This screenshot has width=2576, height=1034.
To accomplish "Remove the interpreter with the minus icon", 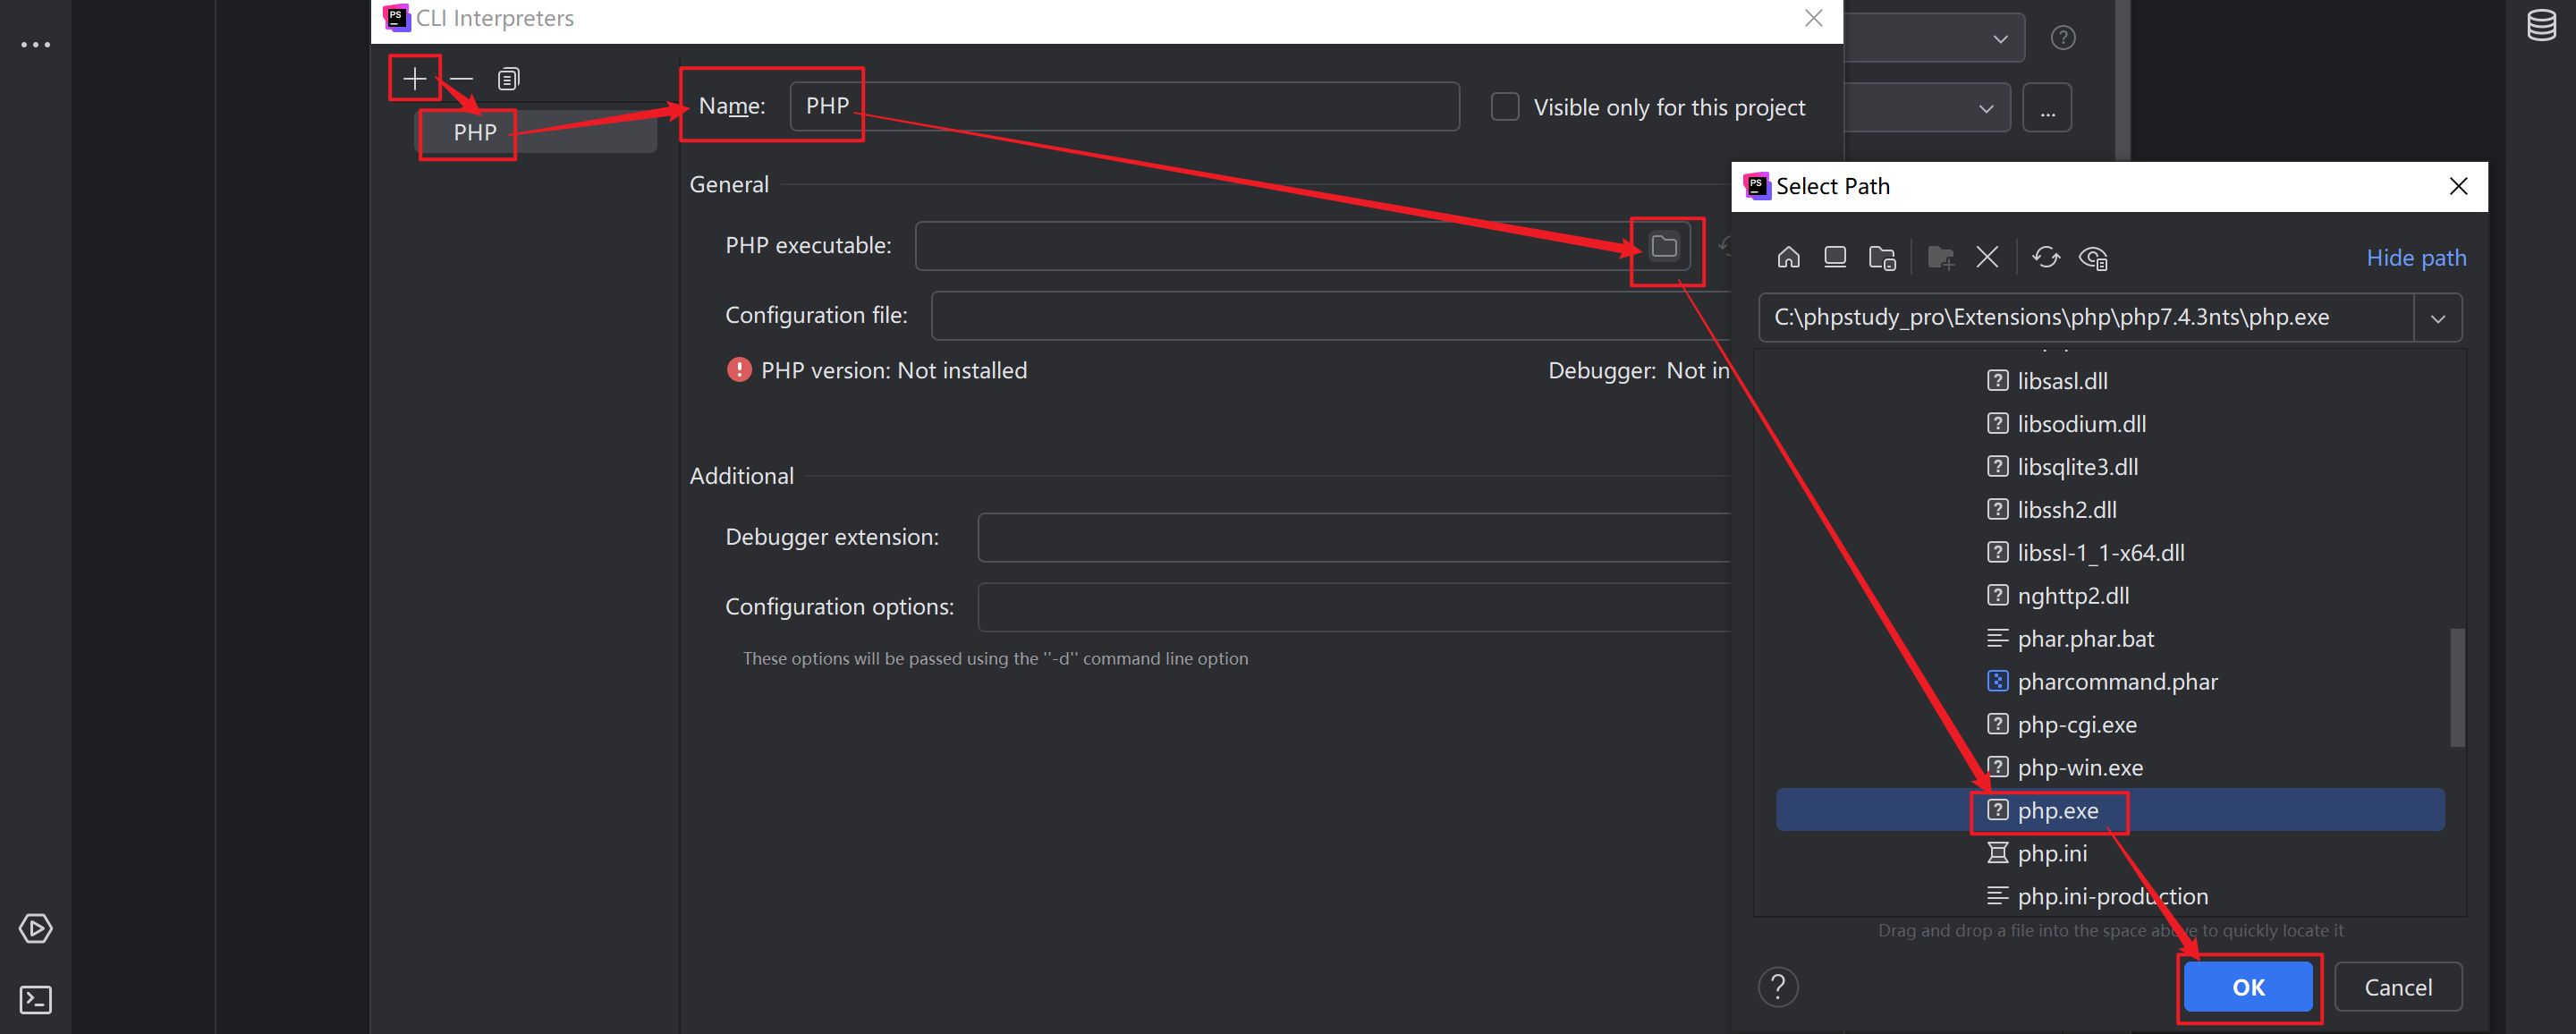I will 461,78.
